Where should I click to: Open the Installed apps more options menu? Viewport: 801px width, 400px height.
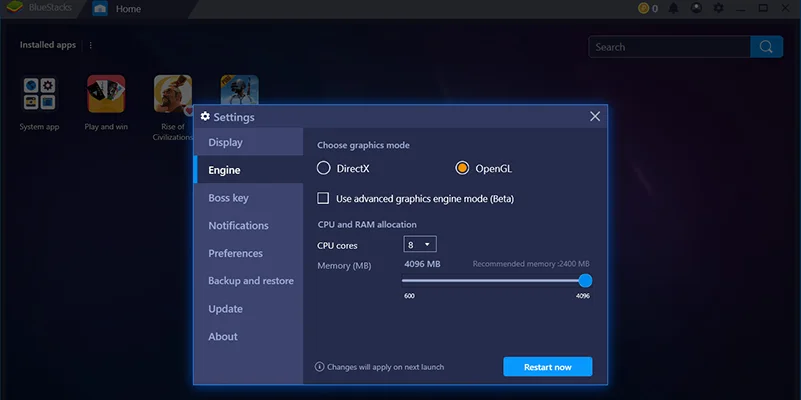click(x=90, y=45)
